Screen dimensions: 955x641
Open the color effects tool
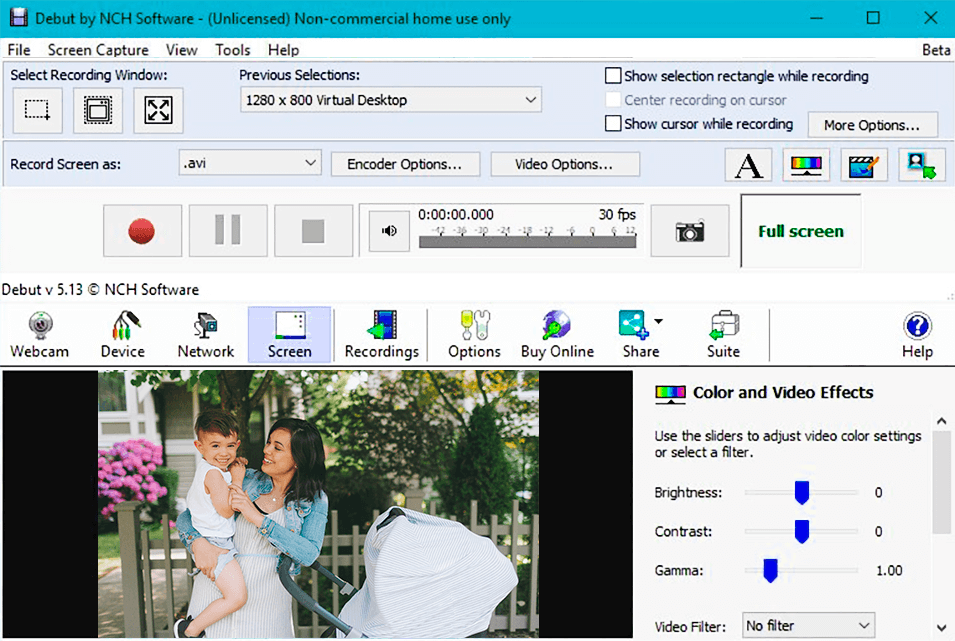coord(806,164)
